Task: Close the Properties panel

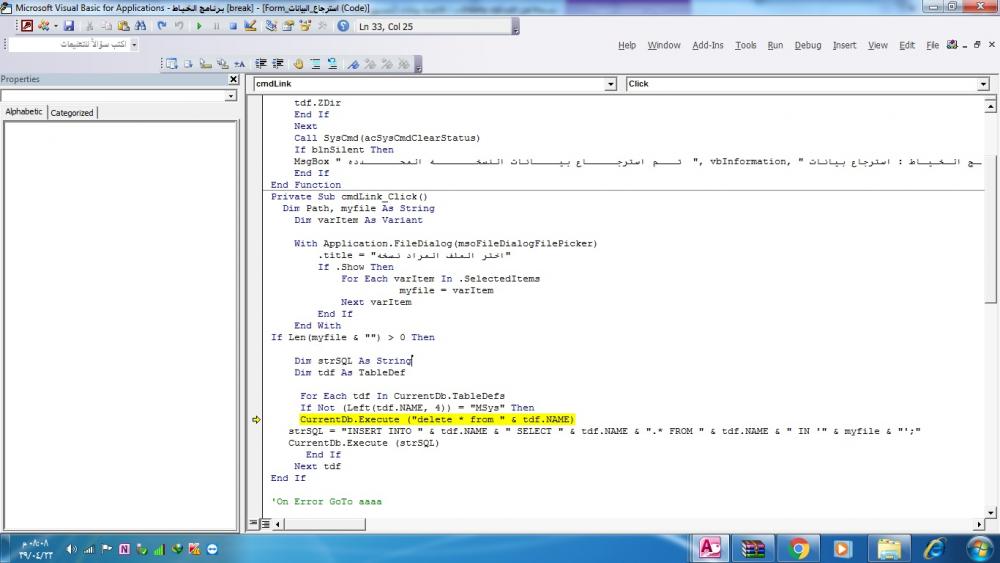Action: (x=233, y=79)
